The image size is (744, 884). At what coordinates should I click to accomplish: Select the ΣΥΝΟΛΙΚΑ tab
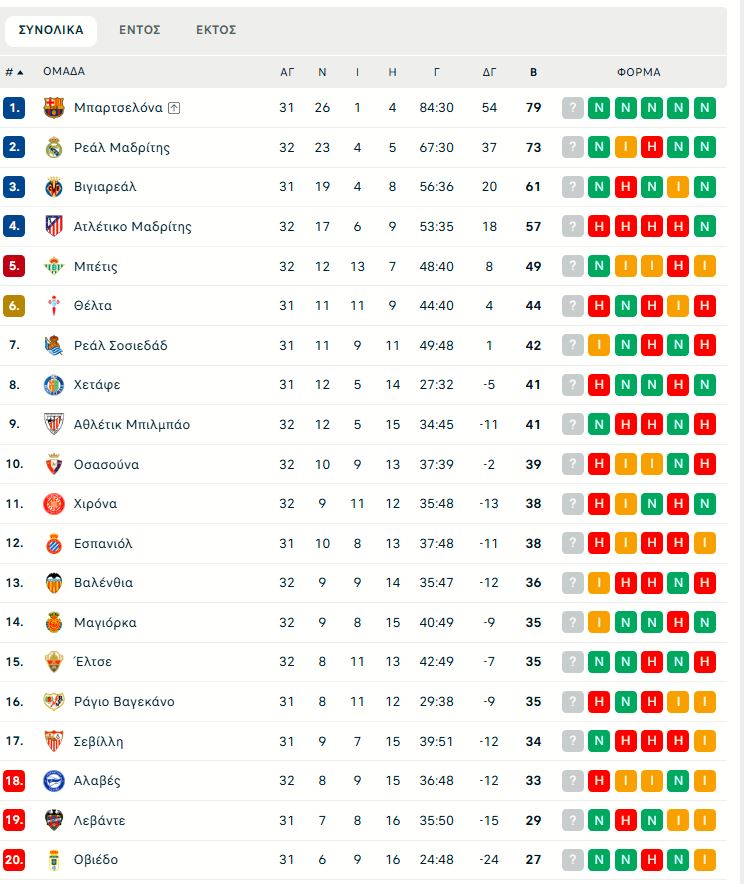(51, 30)
